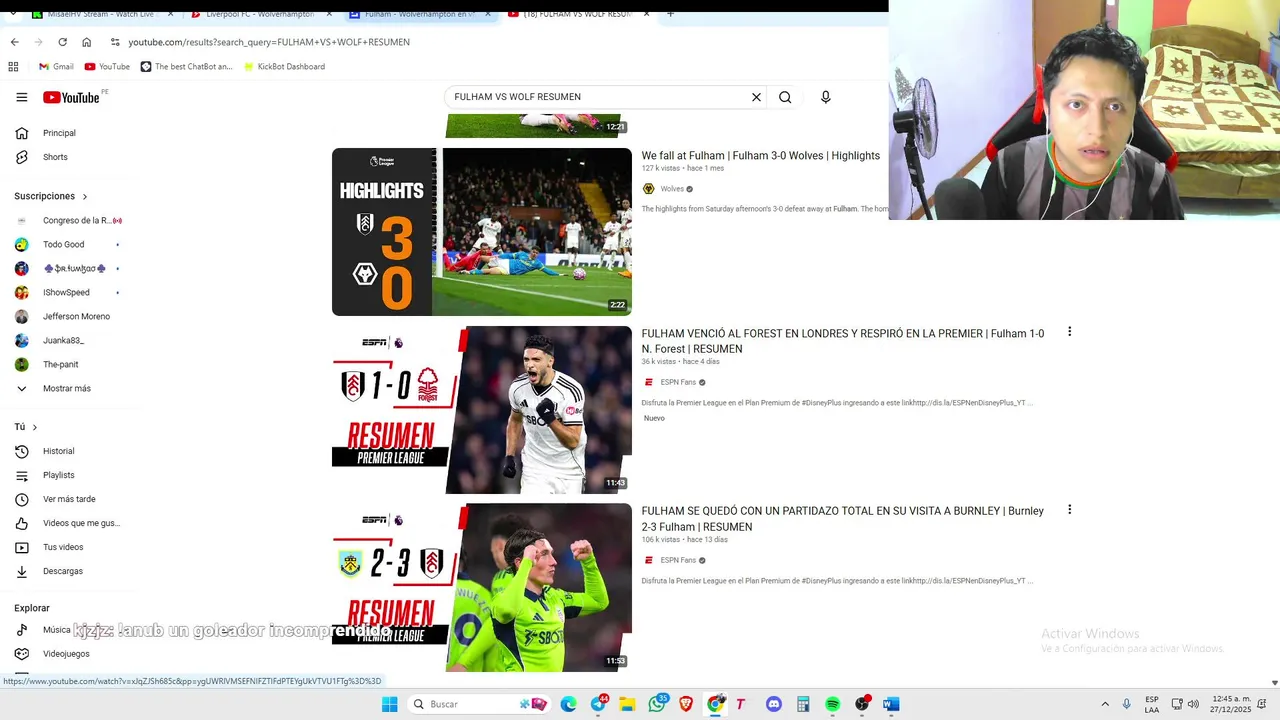
Task: Open the apps grid in bookmarks bar
Action: 13,67
